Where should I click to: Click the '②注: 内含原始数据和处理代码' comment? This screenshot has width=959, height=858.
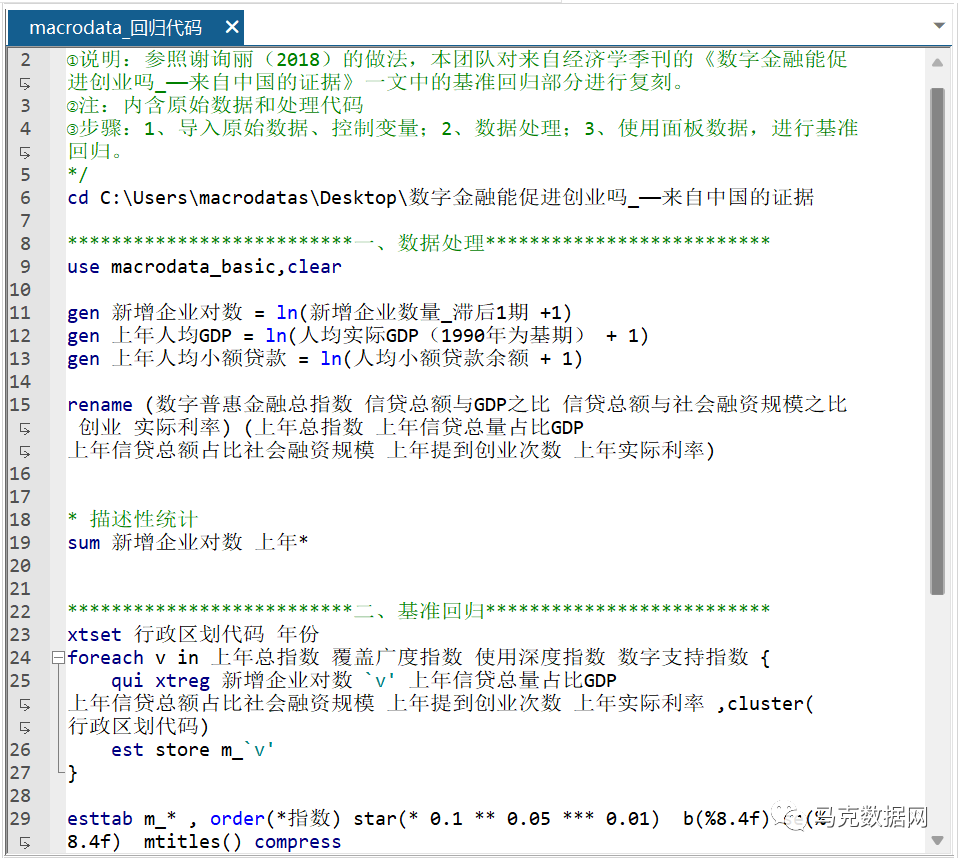(x=215, y=105)
